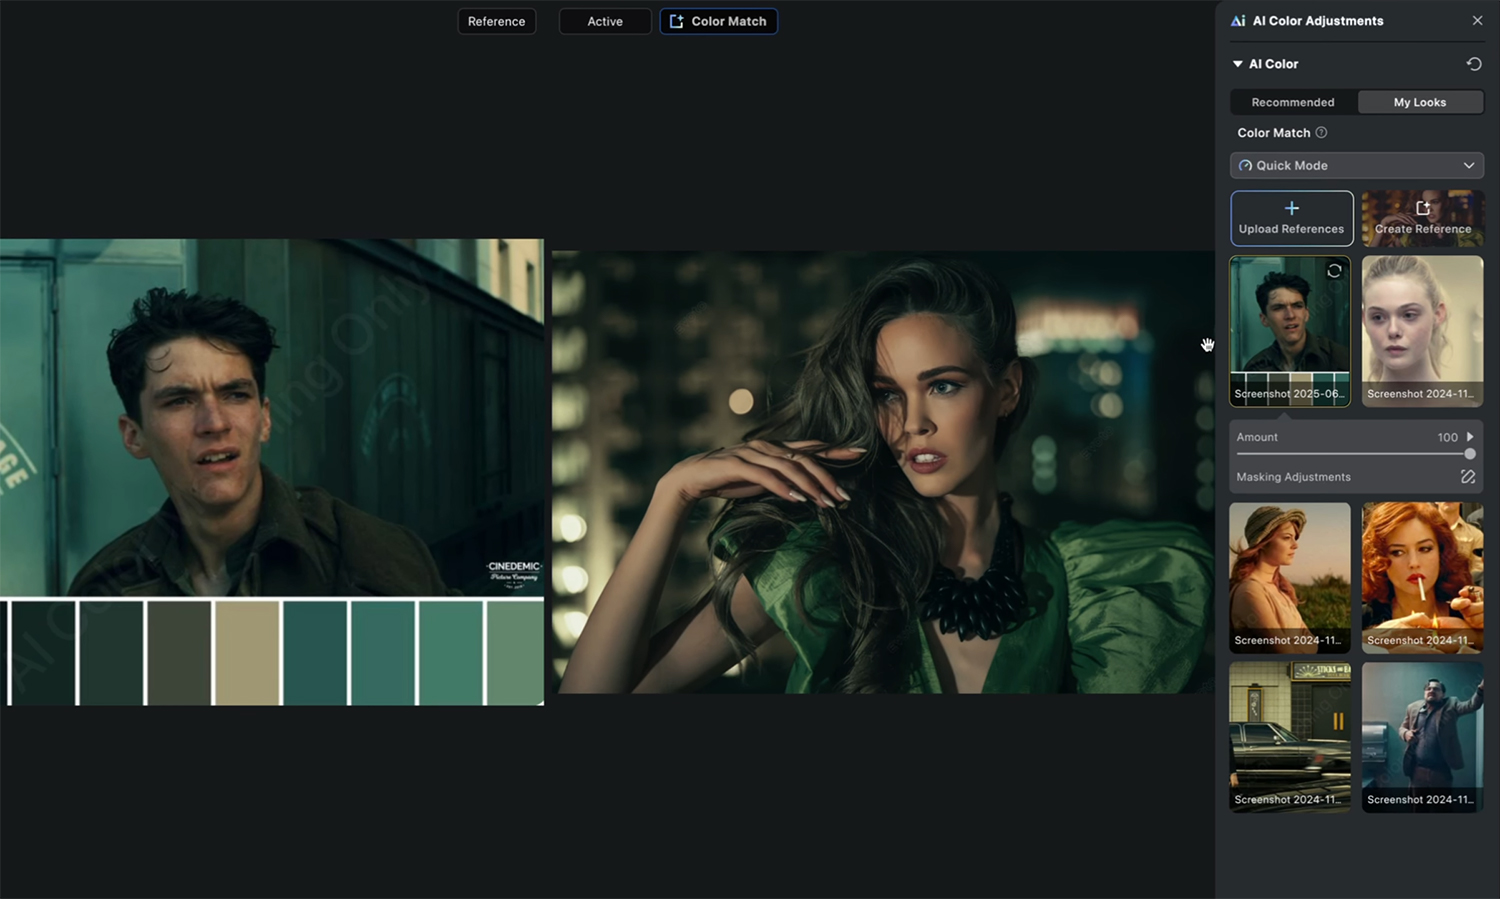Click the Color Match help info icon
This screenshot has height=899, width=1500.
(1321, 133)
